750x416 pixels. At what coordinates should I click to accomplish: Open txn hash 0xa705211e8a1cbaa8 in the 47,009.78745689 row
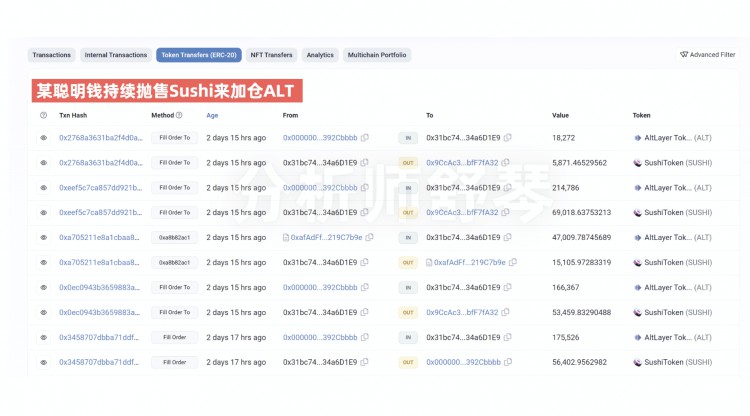click(x=99, y=237)
